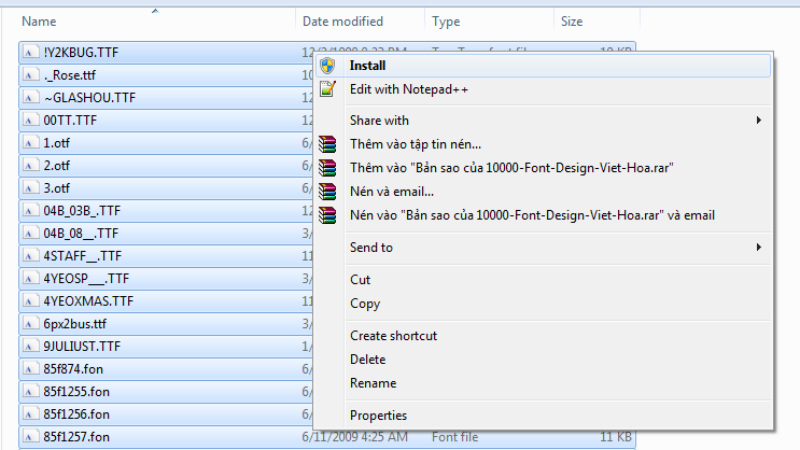Click the Install shield icon

[x=327, y=66]
